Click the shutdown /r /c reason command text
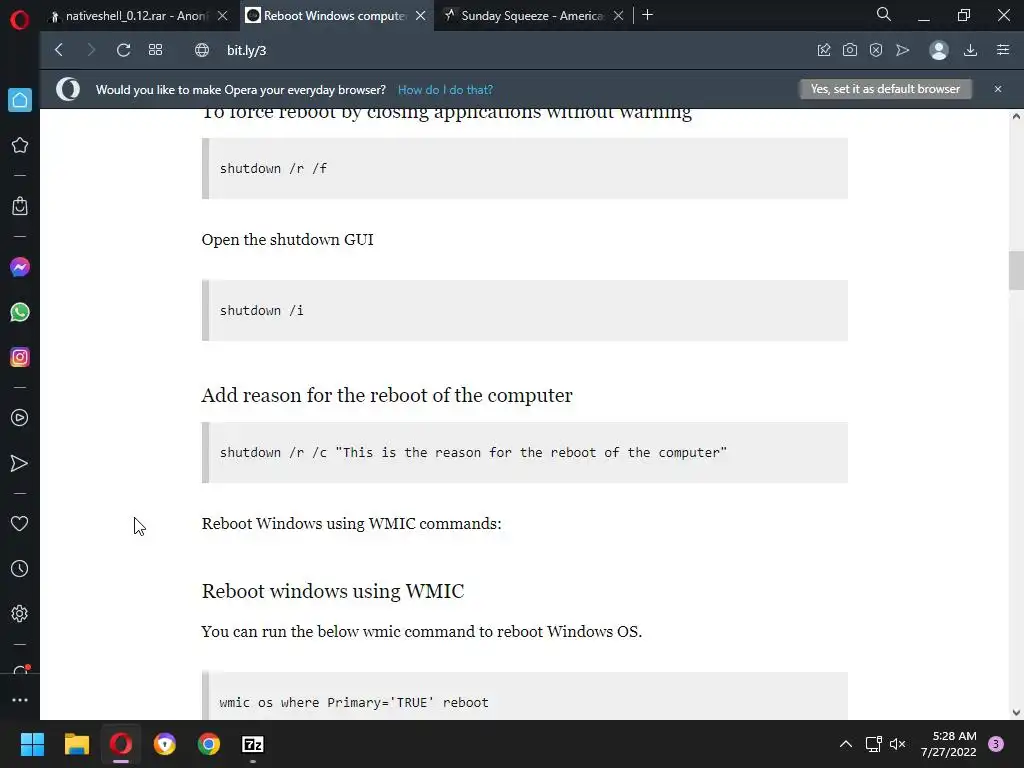 tap(473, 453)
